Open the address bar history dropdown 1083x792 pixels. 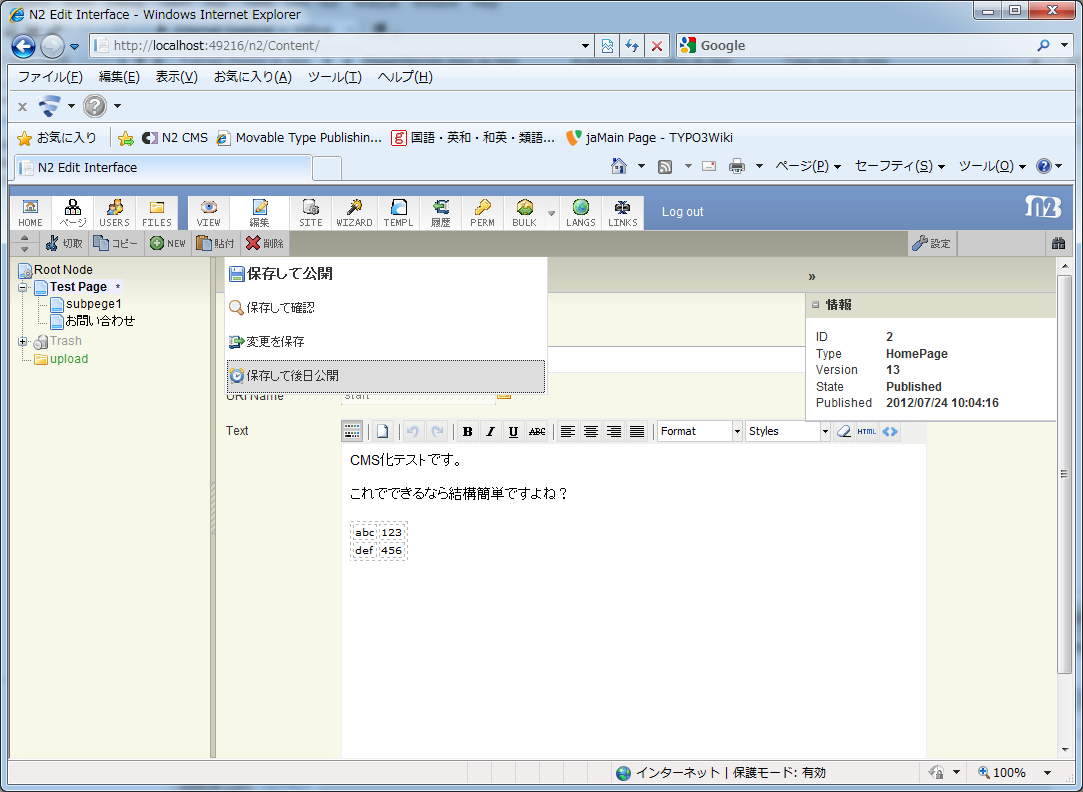coord(585,46)
